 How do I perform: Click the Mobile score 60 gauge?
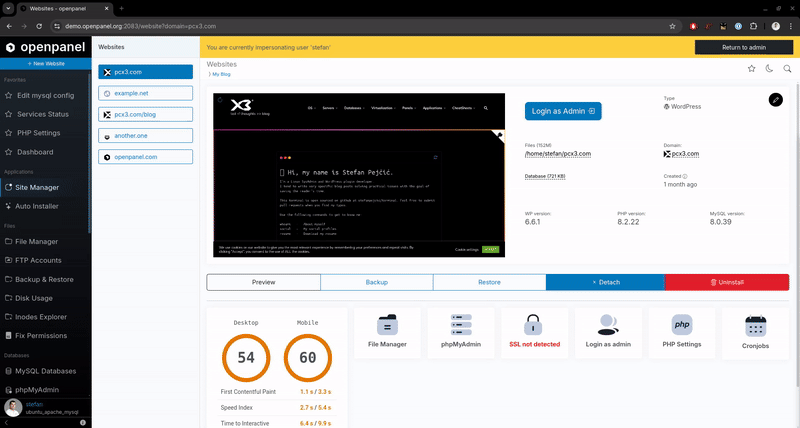(308, 358)
